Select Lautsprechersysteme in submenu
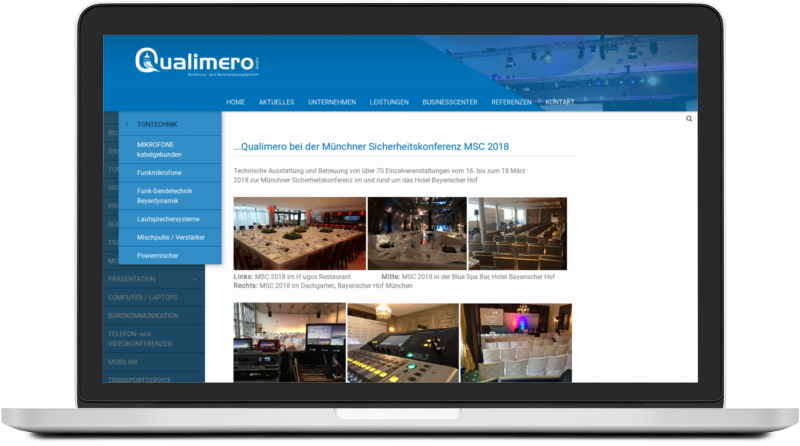Viewport: 800px width, 446px height. pos(170,219)
